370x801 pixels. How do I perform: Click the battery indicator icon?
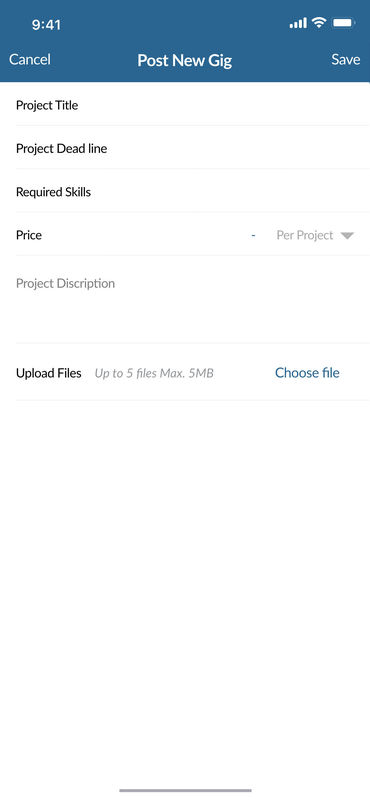coord(343,23)
